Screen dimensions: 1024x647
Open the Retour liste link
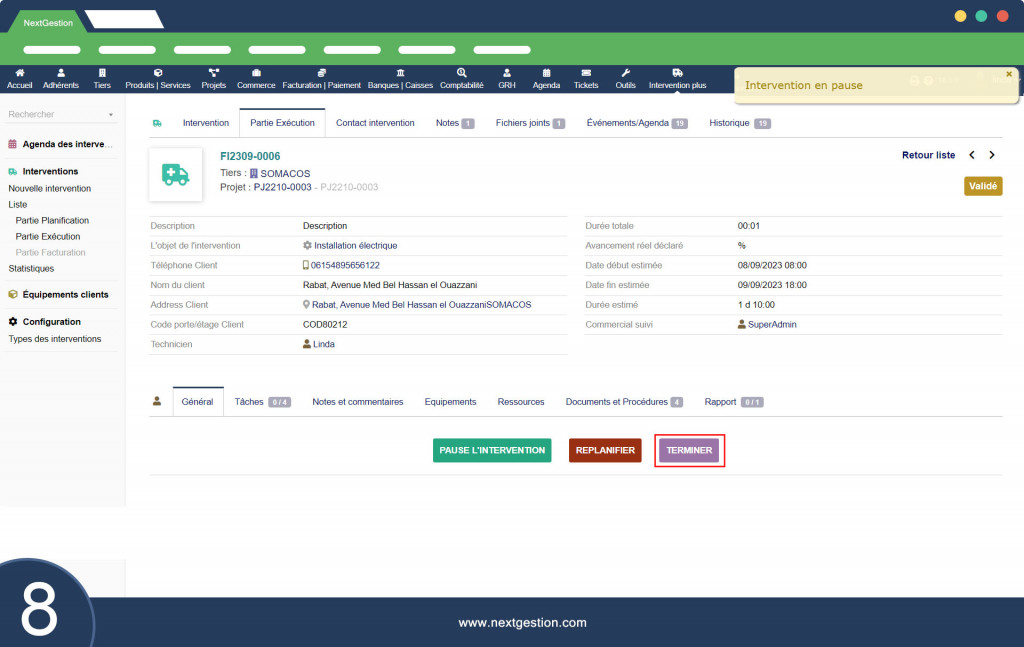(x=928, y=155)
